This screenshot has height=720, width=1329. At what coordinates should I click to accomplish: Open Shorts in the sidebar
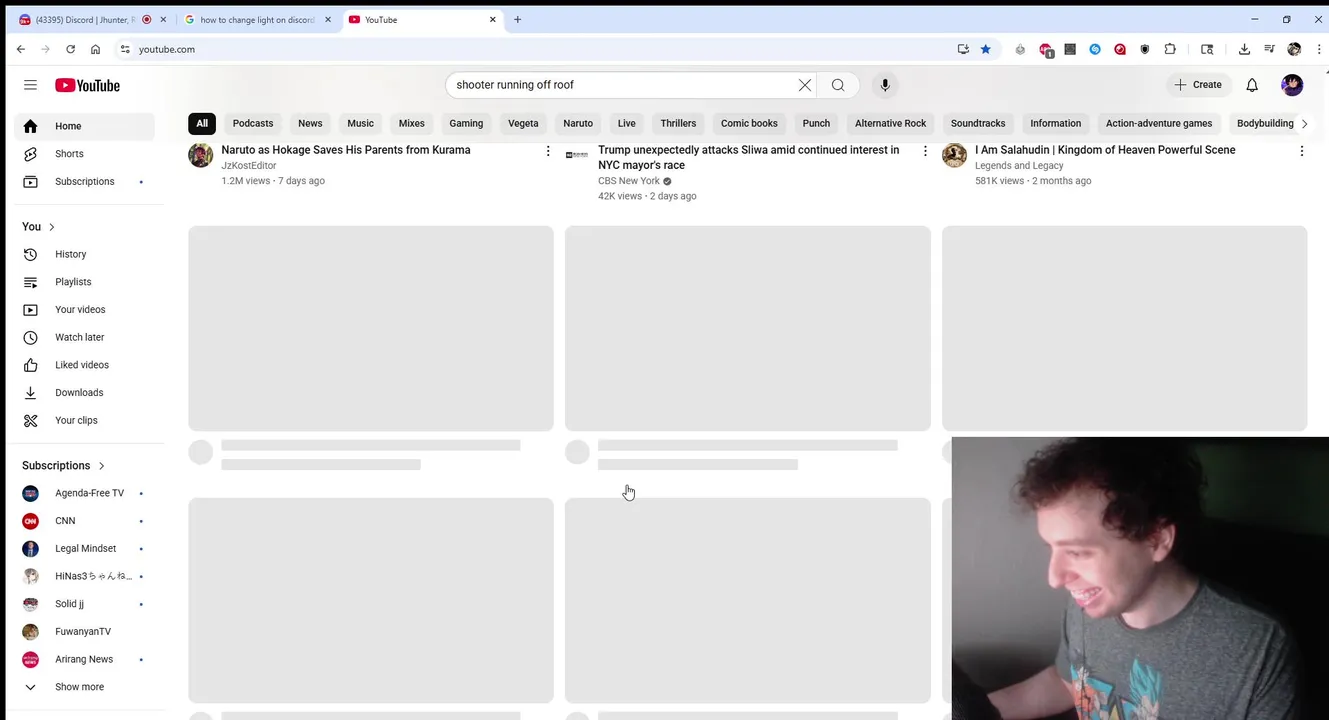point(85,154)
